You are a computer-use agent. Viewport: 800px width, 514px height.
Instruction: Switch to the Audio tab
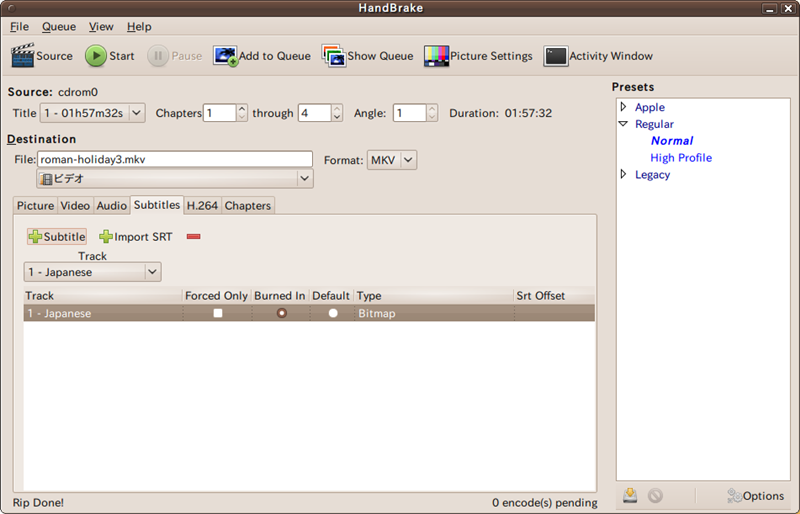112,205
